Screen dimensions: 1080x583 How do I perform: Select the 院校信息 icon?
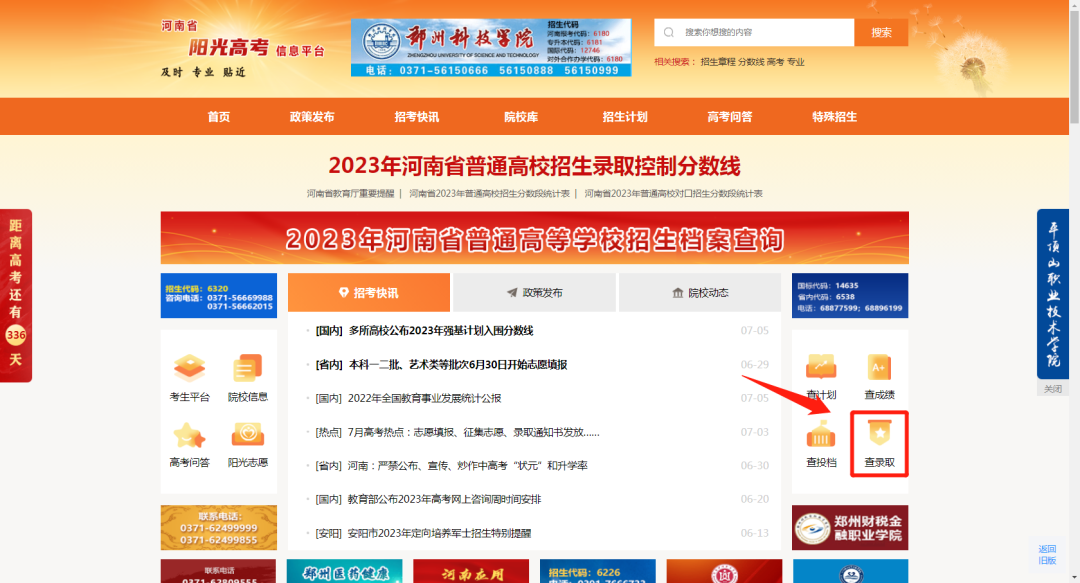[x=247, y=377]
